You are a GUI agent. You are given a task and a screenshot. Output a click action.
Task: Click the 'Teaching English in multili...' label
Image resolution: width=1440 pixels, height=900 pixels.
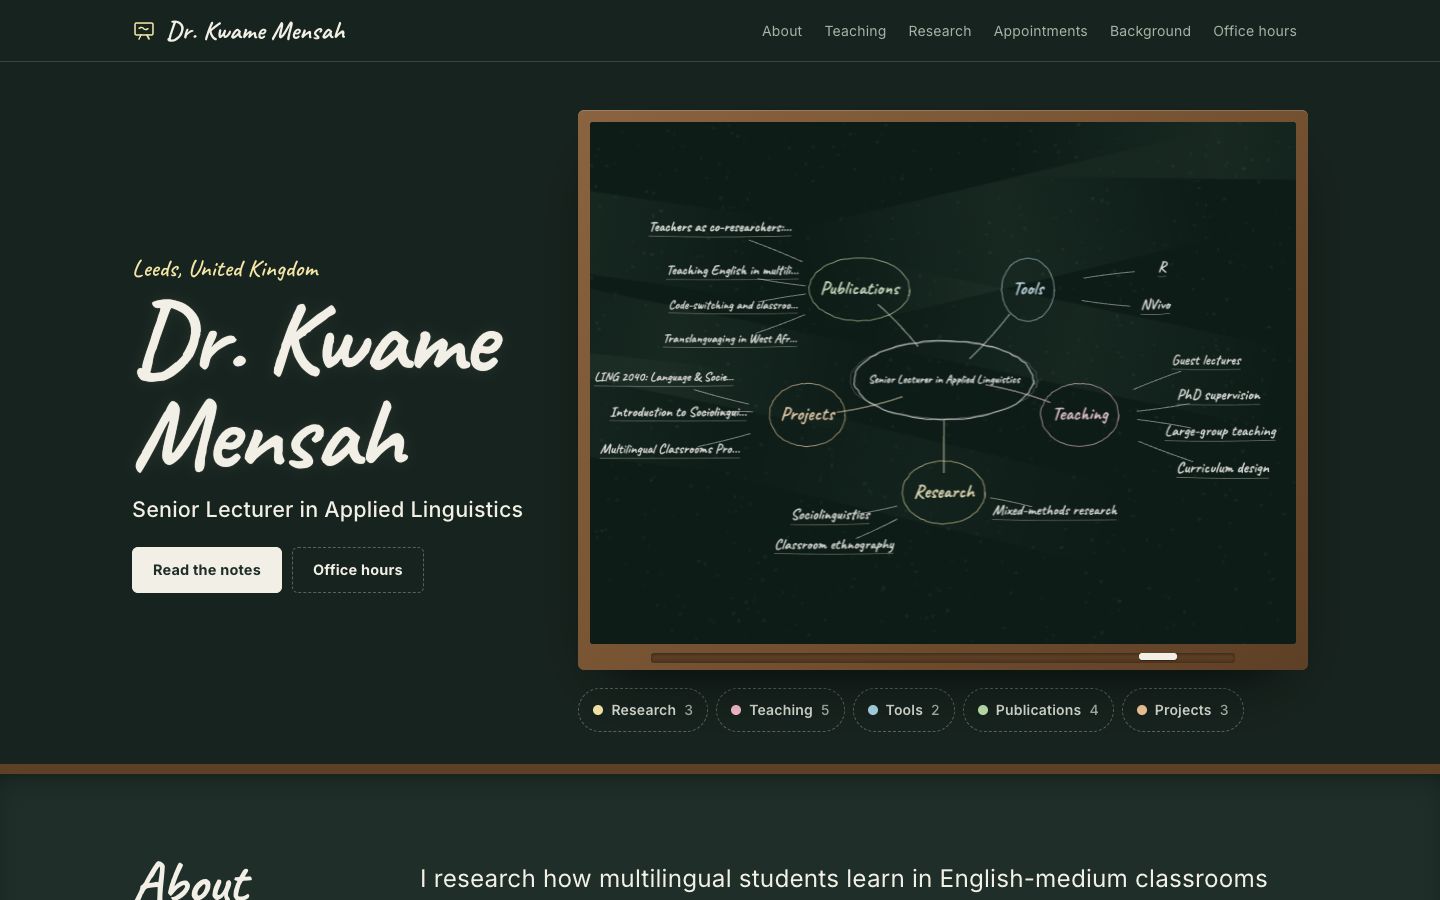[x=733, y=271]
